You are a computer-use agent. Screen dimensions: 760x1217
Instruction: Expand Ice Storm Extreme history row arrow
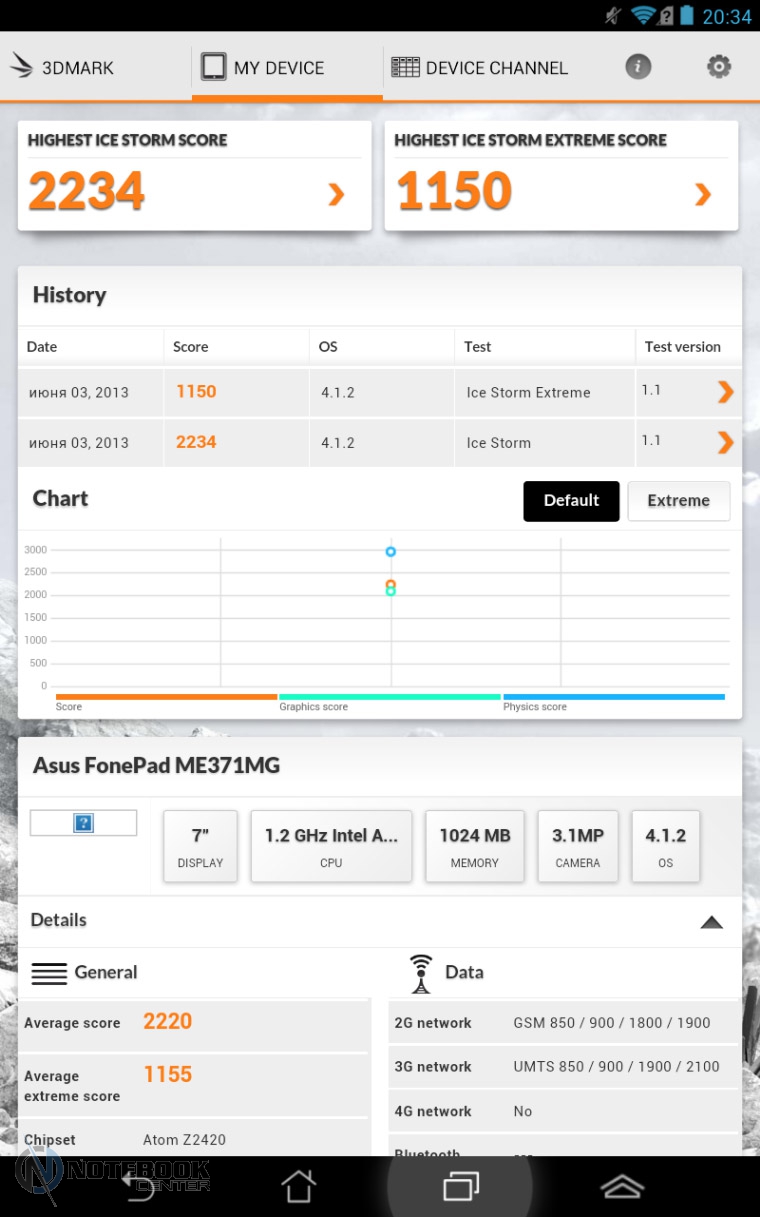[725, 393]
